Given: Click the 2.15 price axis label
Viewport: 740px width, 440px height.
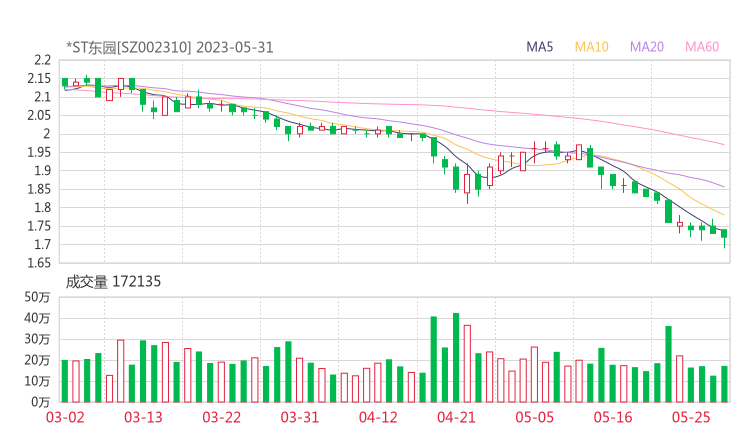Looking at the screenshot, I should (39, 78).
